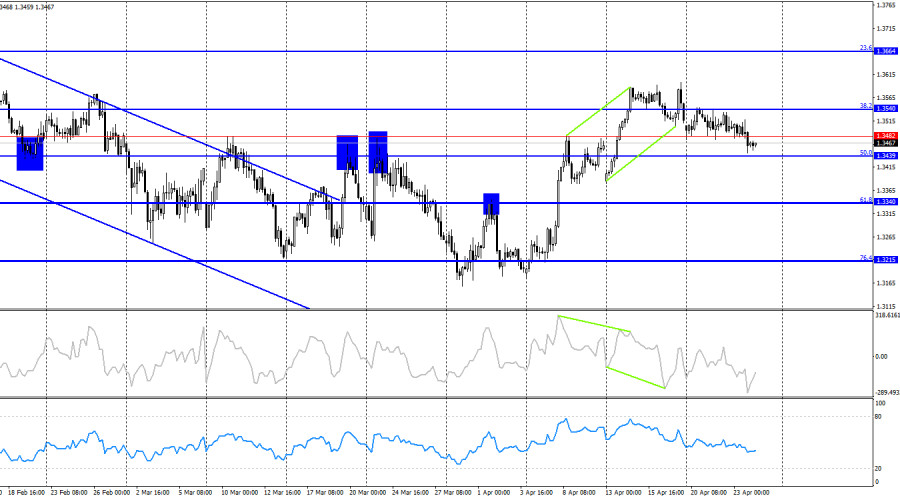Image resolution: width=900 pixels, height=500 pixels.
Task: Select the 38.2 Fibonacci level label
Action: click(866, 106)
